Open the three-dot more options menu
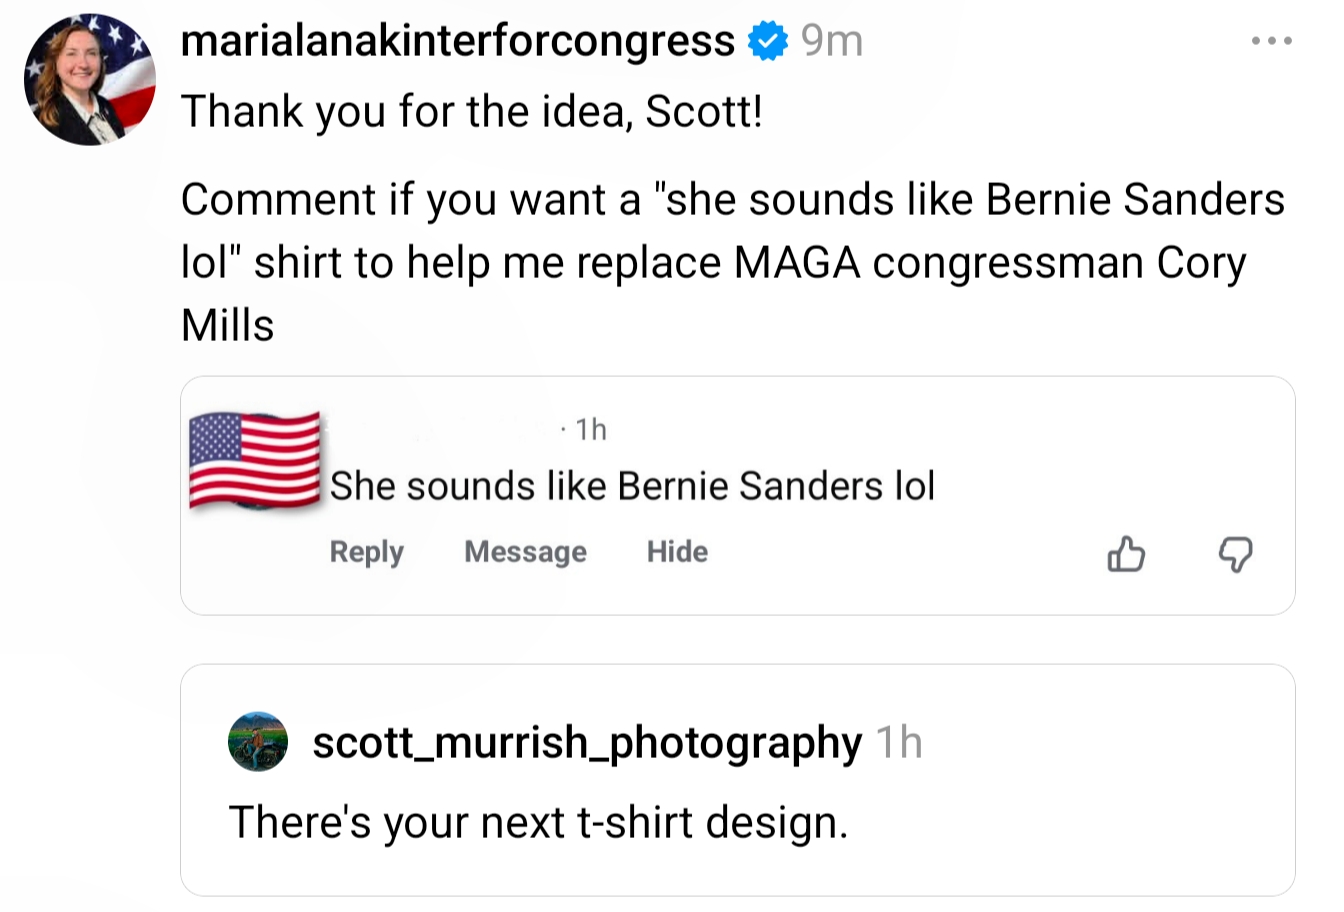The image size is (1344, 912). click(x=1272, y=42)
